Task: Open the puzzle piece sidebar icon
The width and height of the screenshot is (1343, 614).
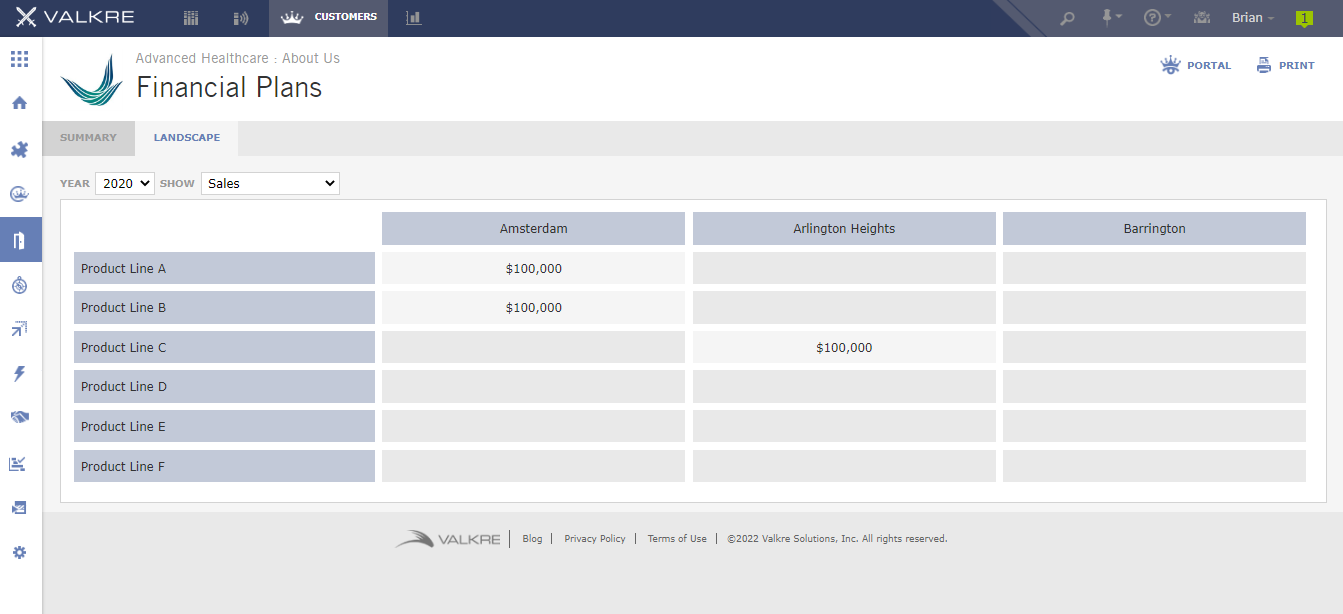Action: pyautogui.click(x=20, y=149)
